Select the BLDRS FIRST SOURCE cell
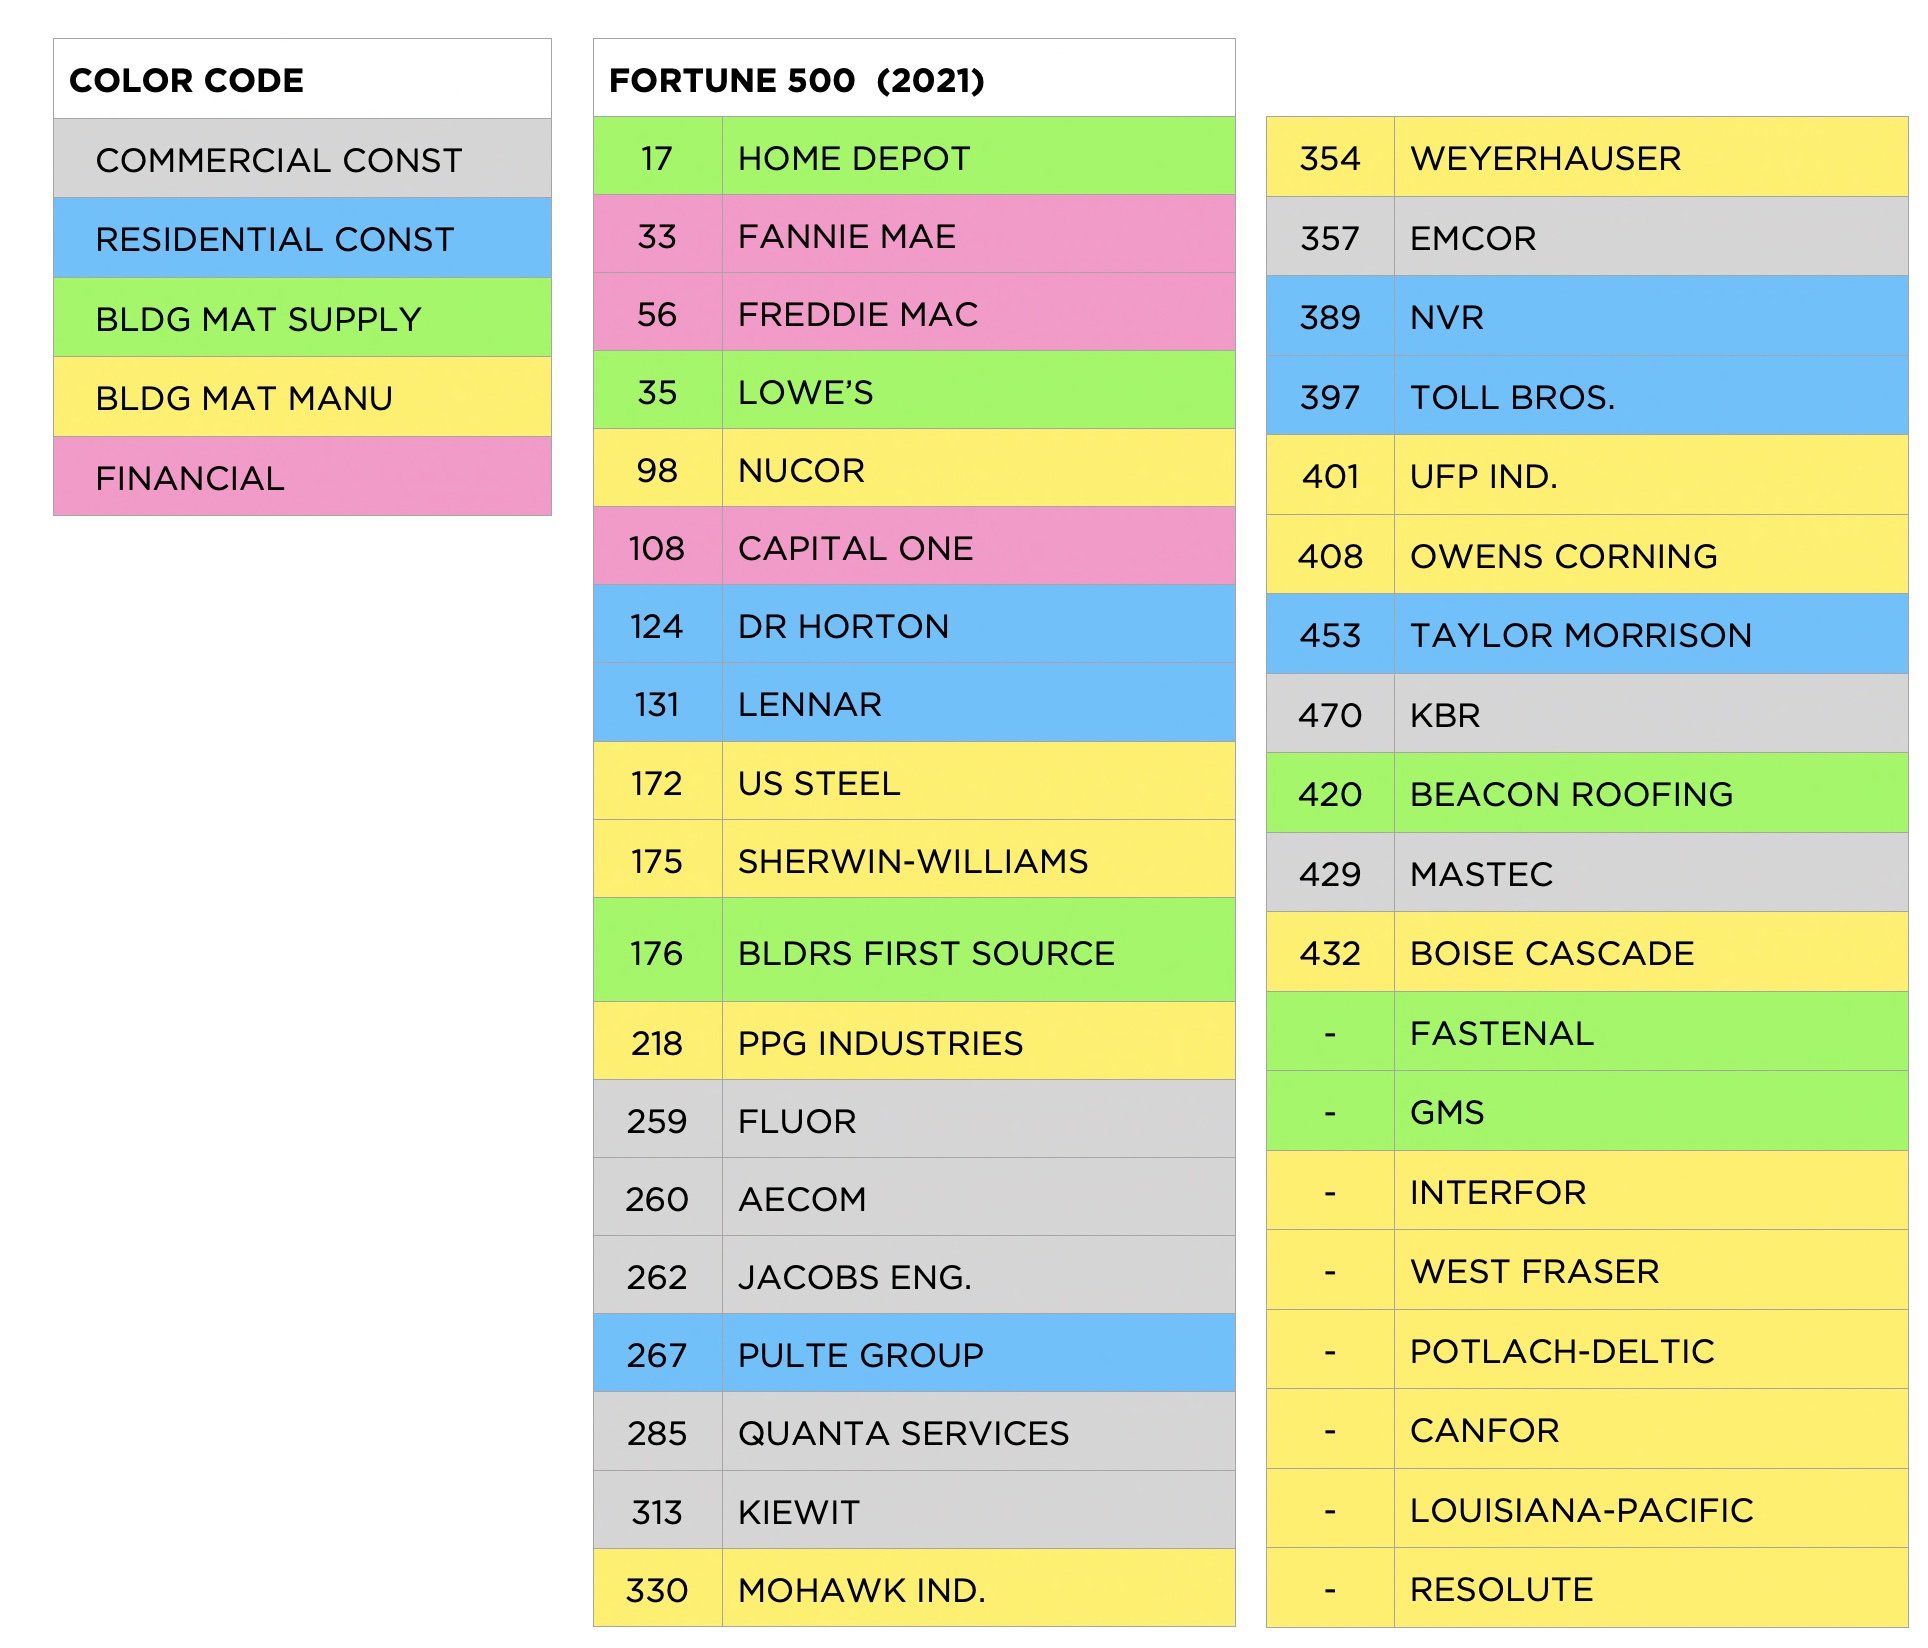 978,950
